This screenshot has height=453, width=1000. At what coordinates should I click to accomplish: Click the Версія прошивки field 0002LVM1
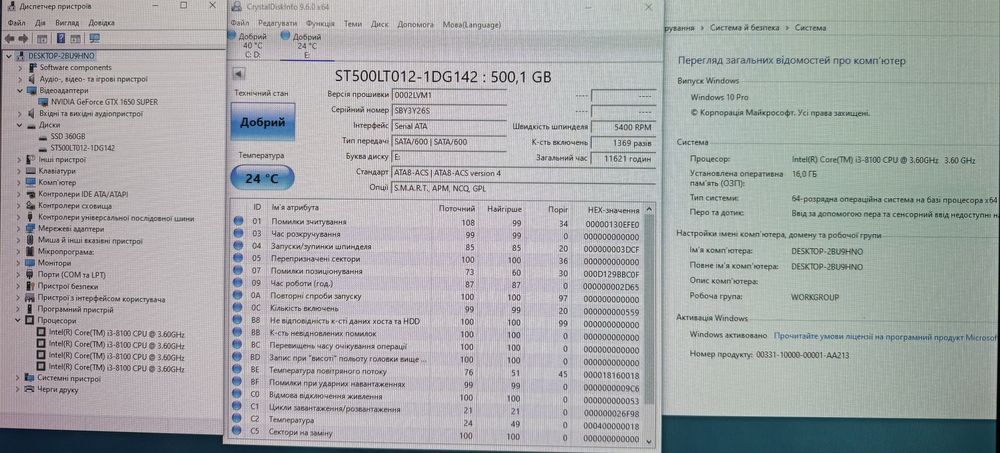tap(450, 94)
